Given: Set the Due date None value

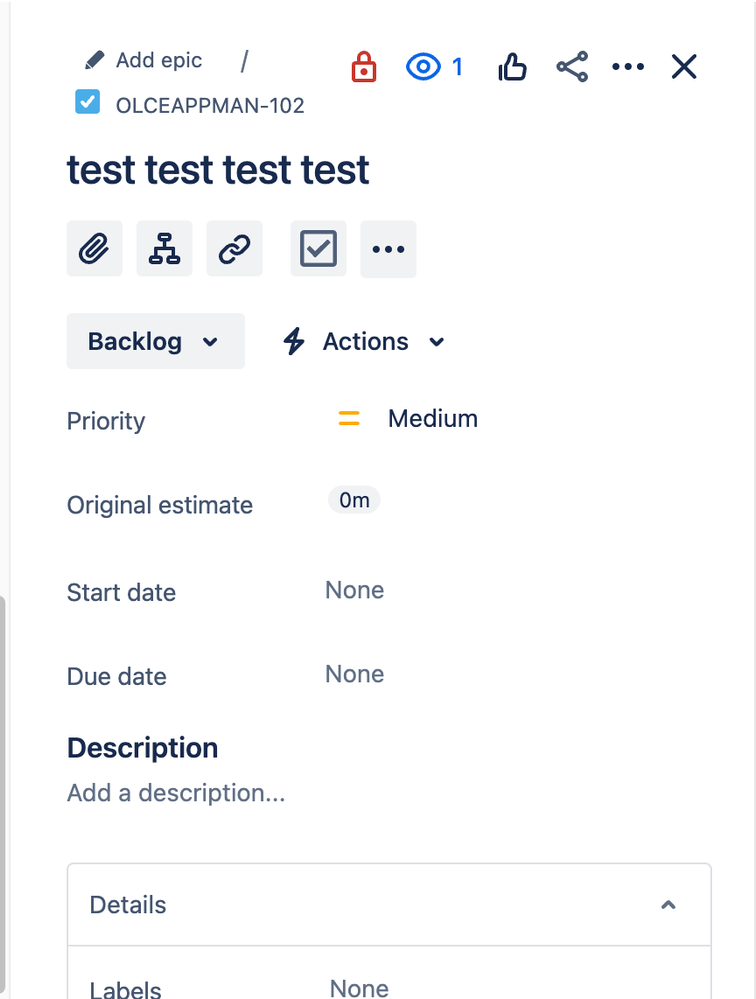Looking at the screenshot, I should tap(354, 674).
